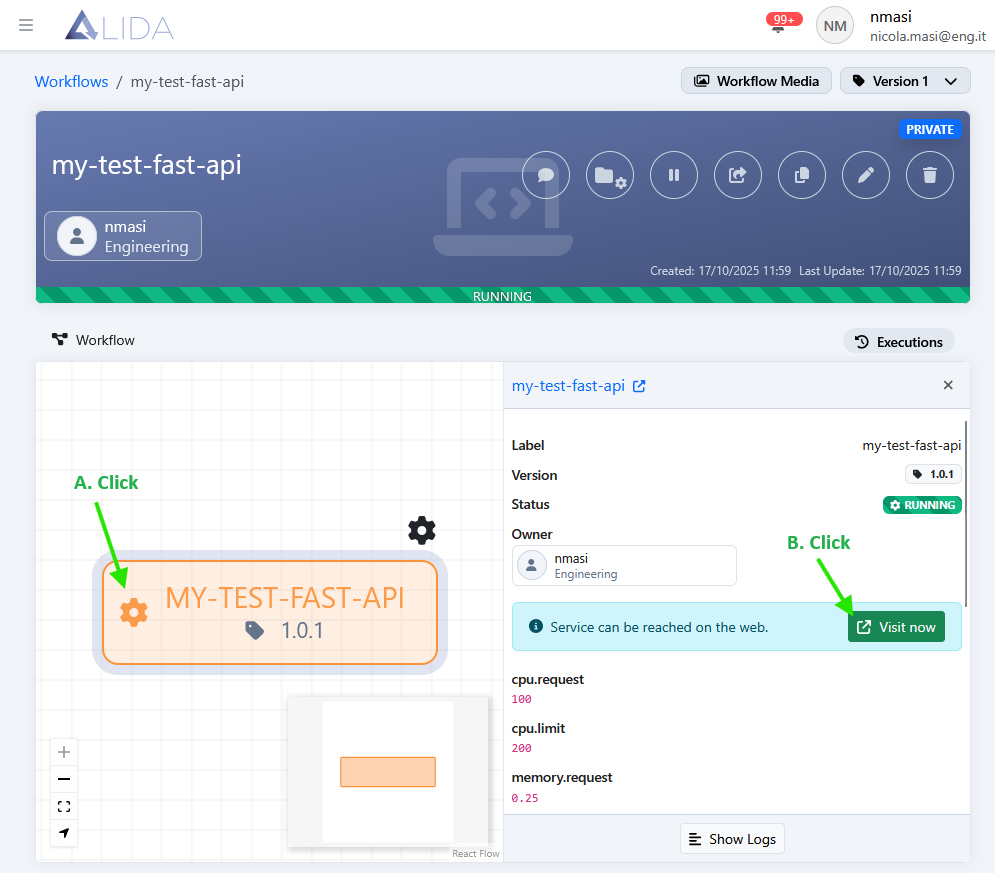Click the black gear settings icon above the node
The width and height of the screenshot is (995, 873).
point(422,530)
